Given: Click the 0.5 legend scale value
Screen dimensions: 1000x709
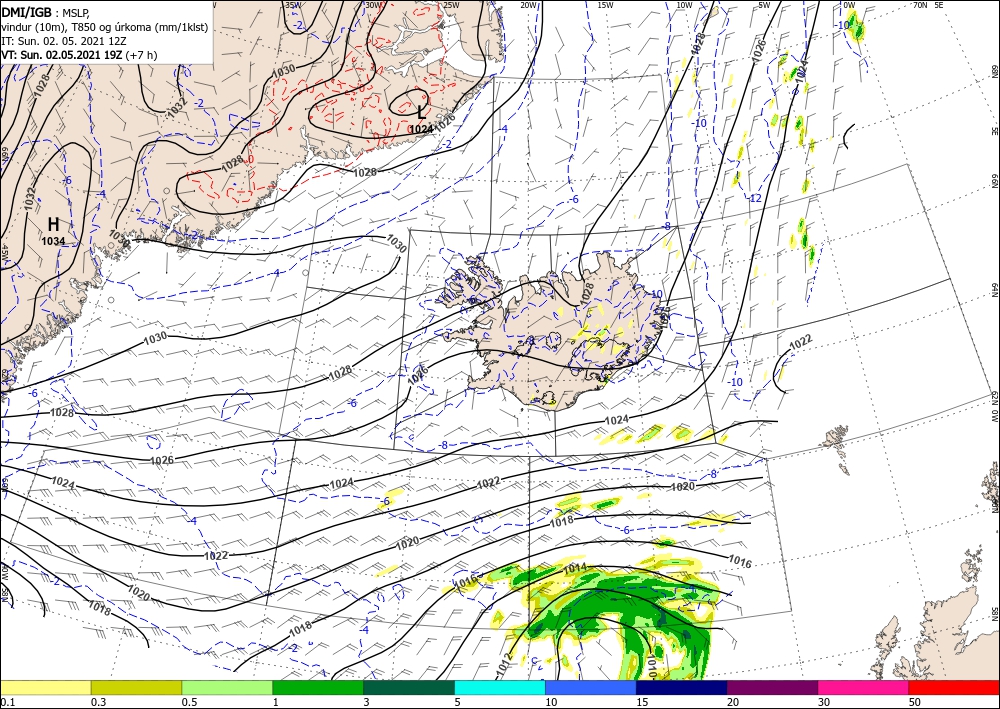Looking at the screenshot, I should (189, 702).
